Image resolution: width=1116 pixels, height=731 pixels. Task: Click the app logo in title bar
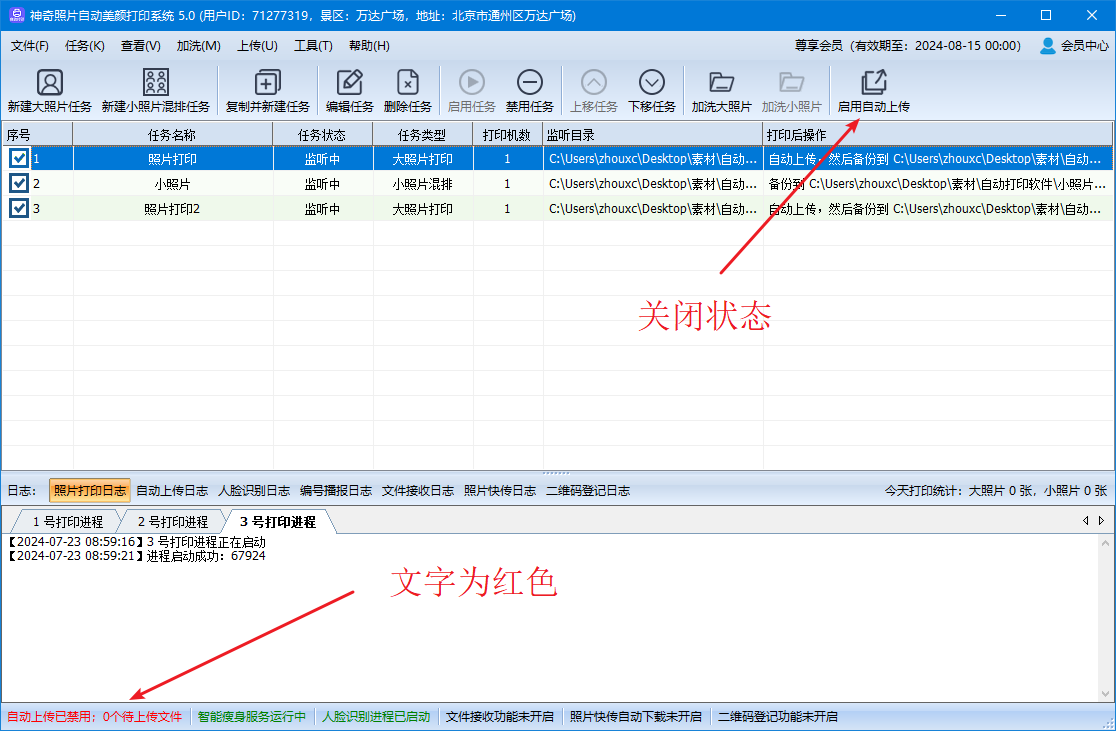point(16,15)
